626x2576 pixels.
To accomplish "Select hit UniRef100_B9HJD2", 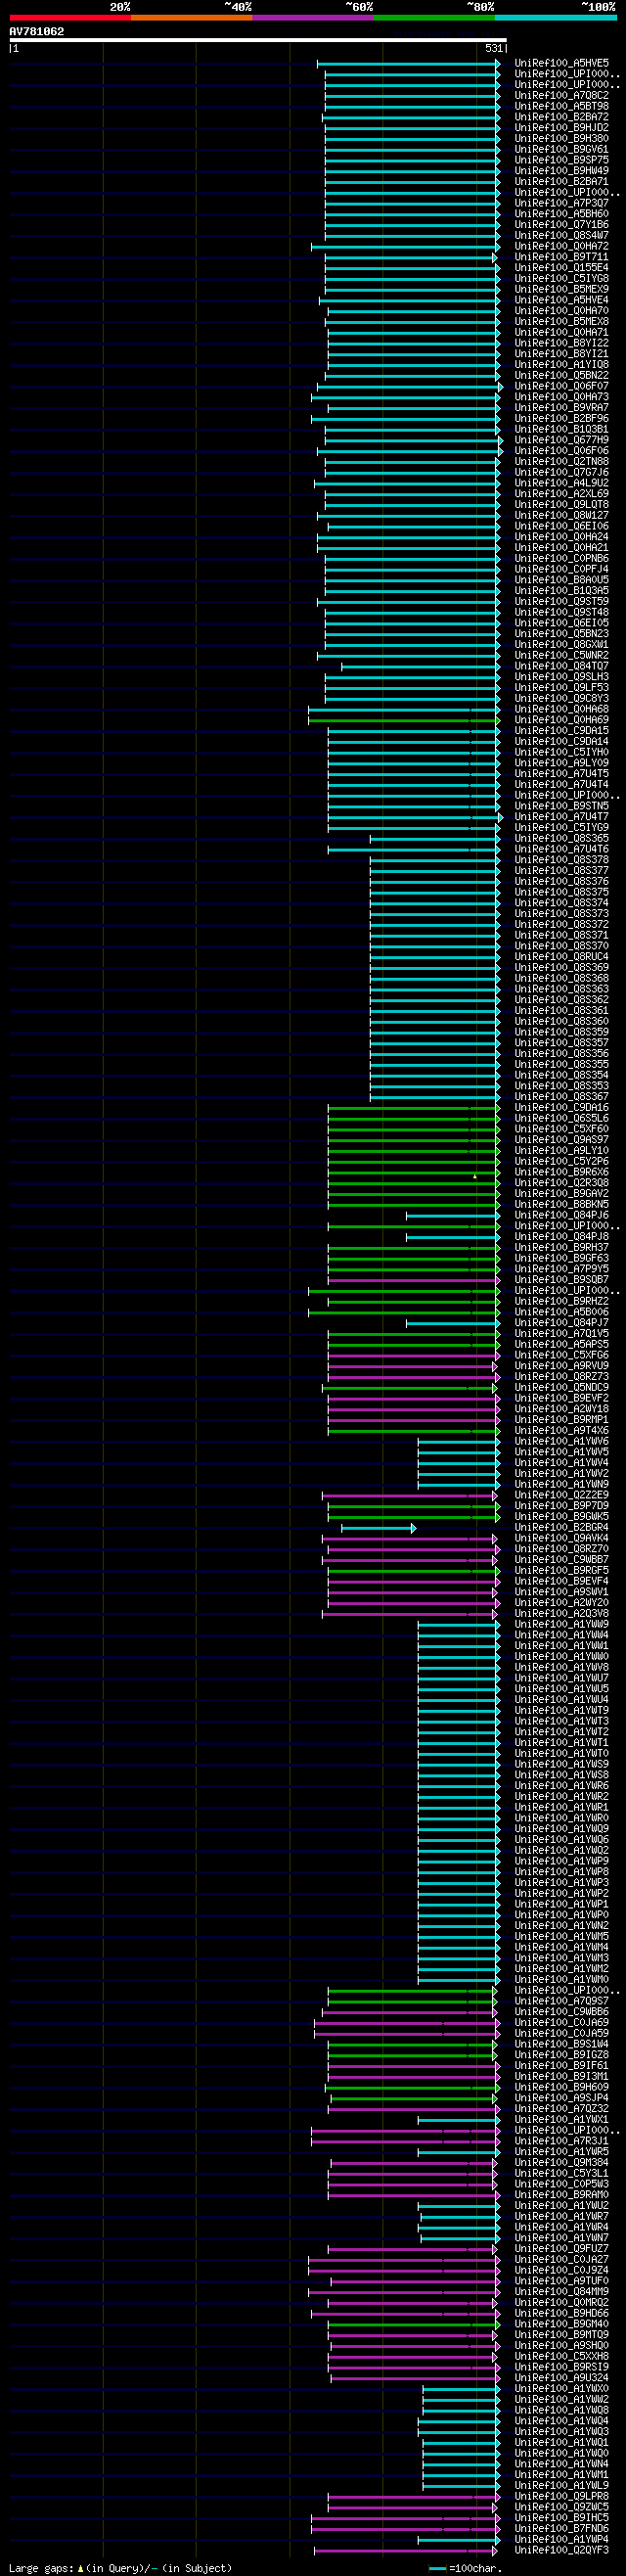I will (x=561, y=128).
